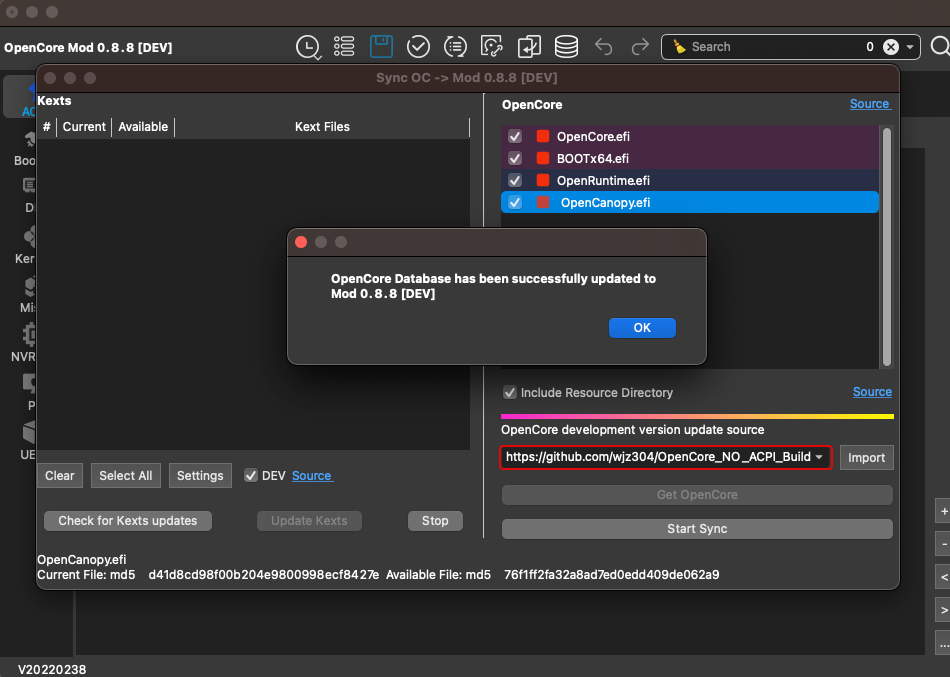Close the database updated message dialog

pyautogui.click(x=301, y=242)
